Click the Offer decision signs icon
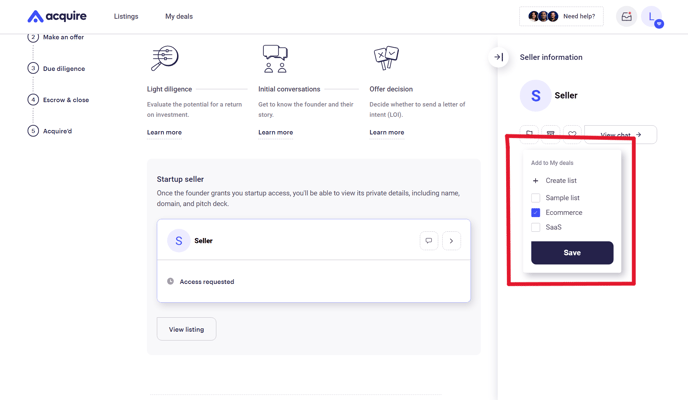This screenshot has height=400, width=688. (386, 58)
